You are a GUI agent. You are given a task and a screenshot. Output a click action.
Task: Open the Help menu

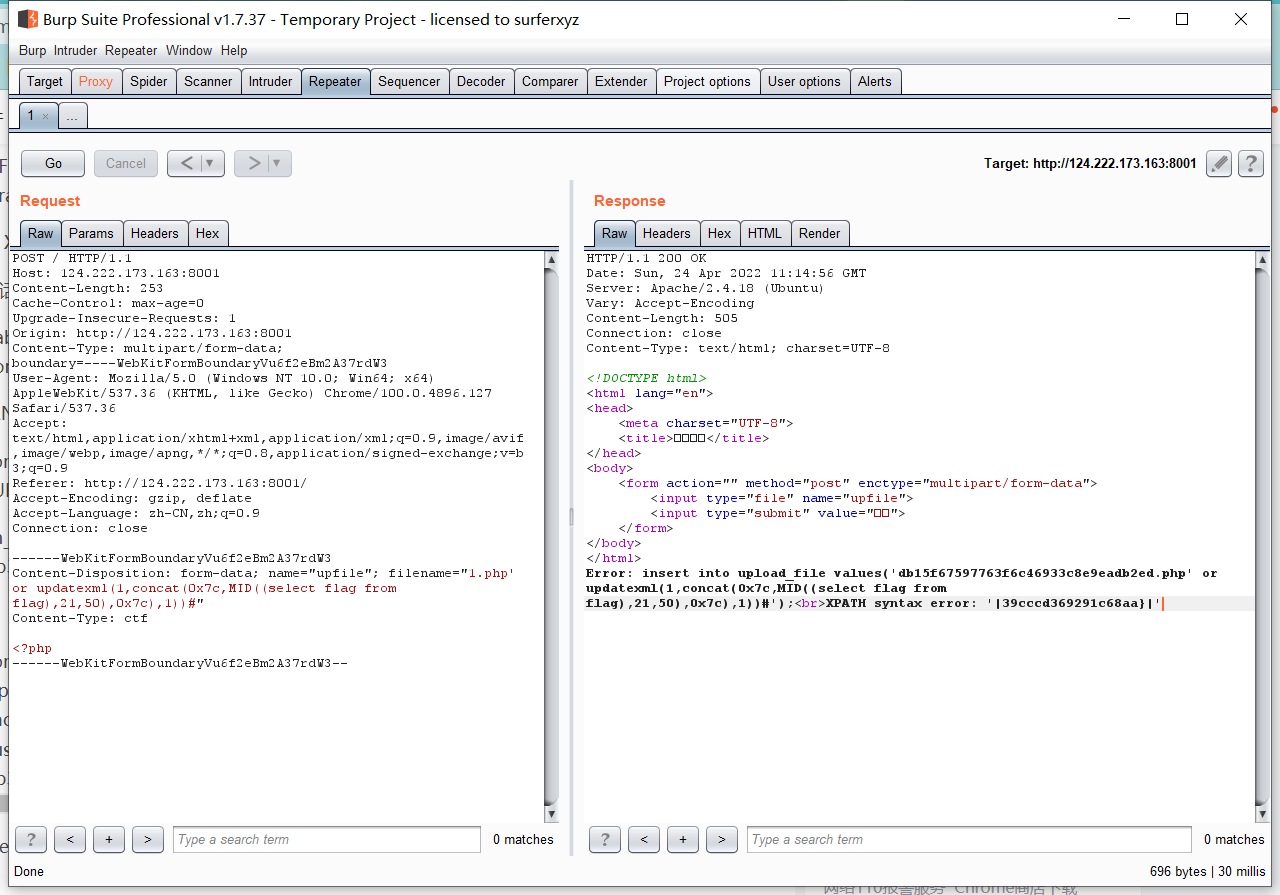pyautogui.click(x=234, y=51)
